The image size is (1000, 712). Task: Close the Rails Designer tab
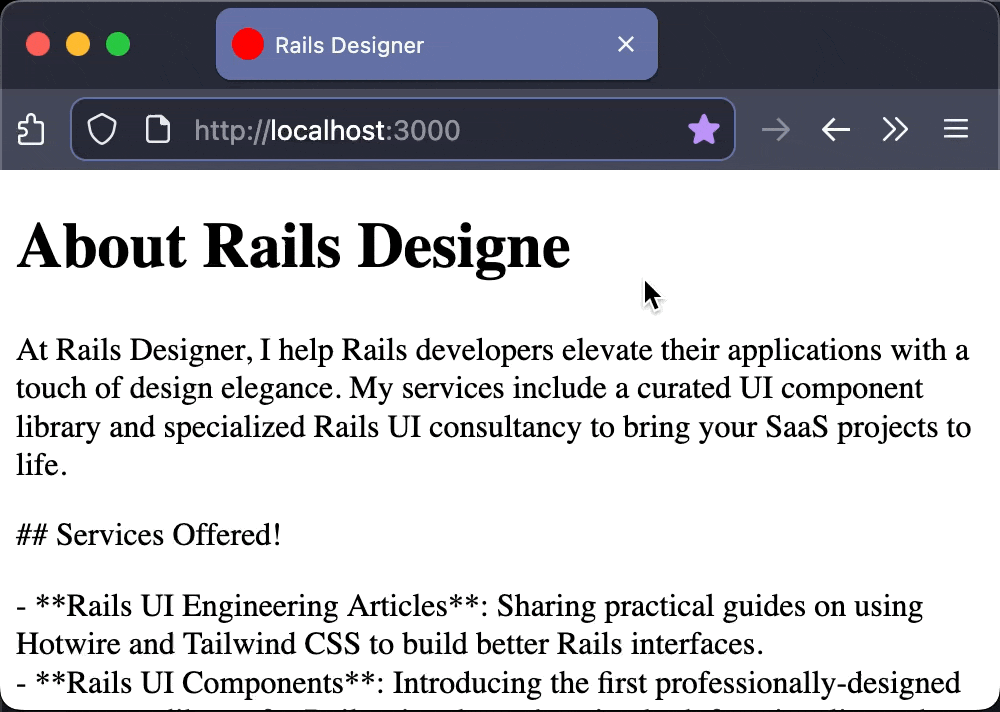[626, 45]
